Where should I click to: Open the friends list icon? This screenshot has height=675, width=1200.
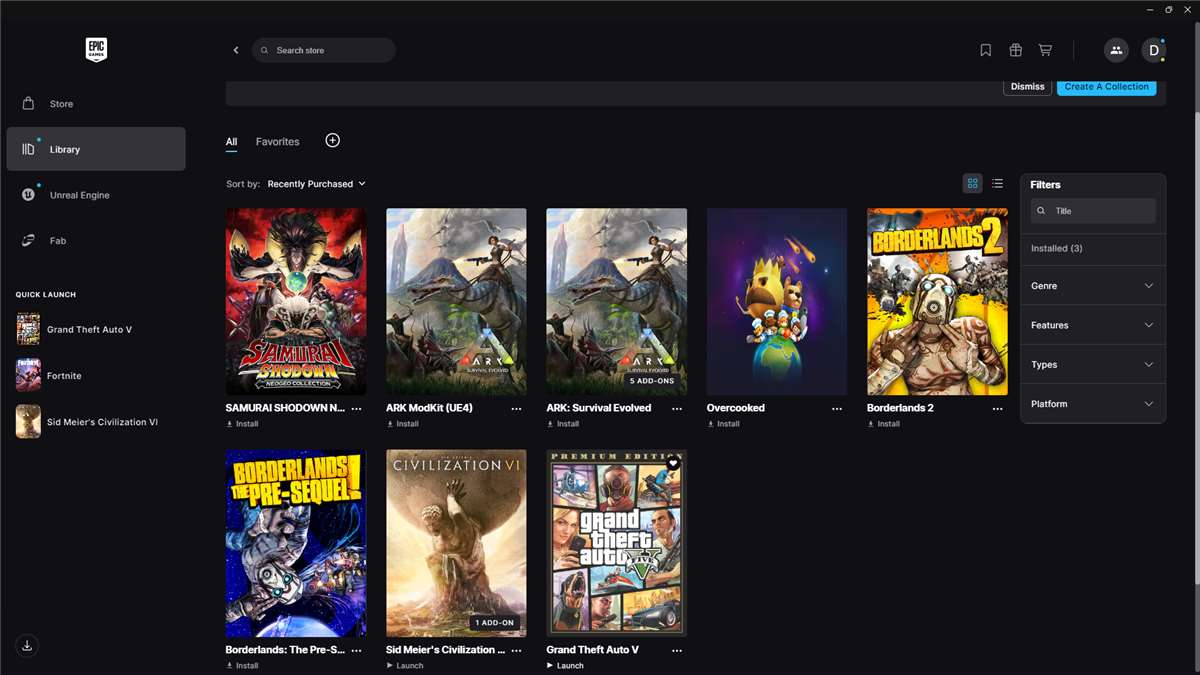(x=1116, y=50)
